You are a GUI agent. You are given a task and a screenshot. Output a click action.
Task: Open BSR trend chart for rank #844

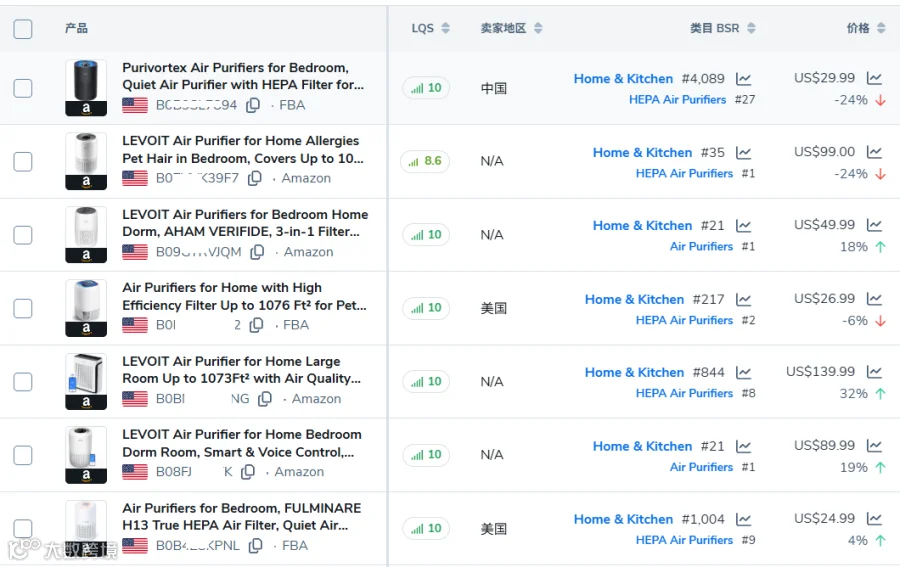[x=744, y=372]
